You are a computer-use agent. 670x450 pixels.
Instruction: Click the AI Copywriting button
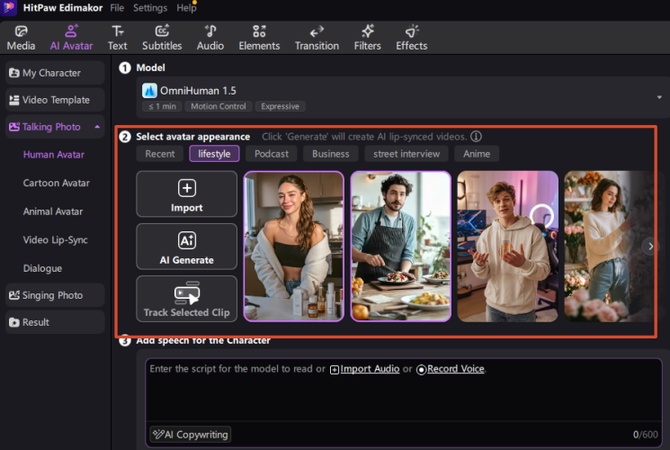pos(191,435)
